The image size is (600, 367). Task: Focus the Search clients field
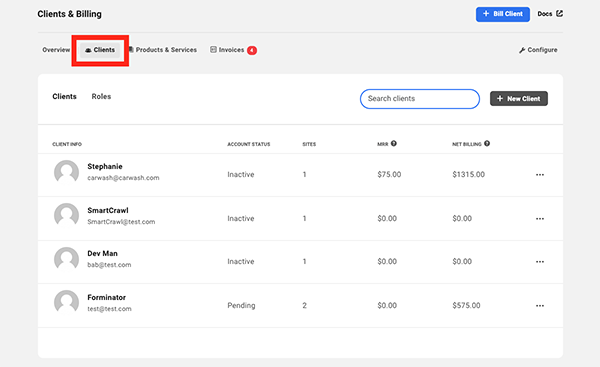click(x=420, y=99)
